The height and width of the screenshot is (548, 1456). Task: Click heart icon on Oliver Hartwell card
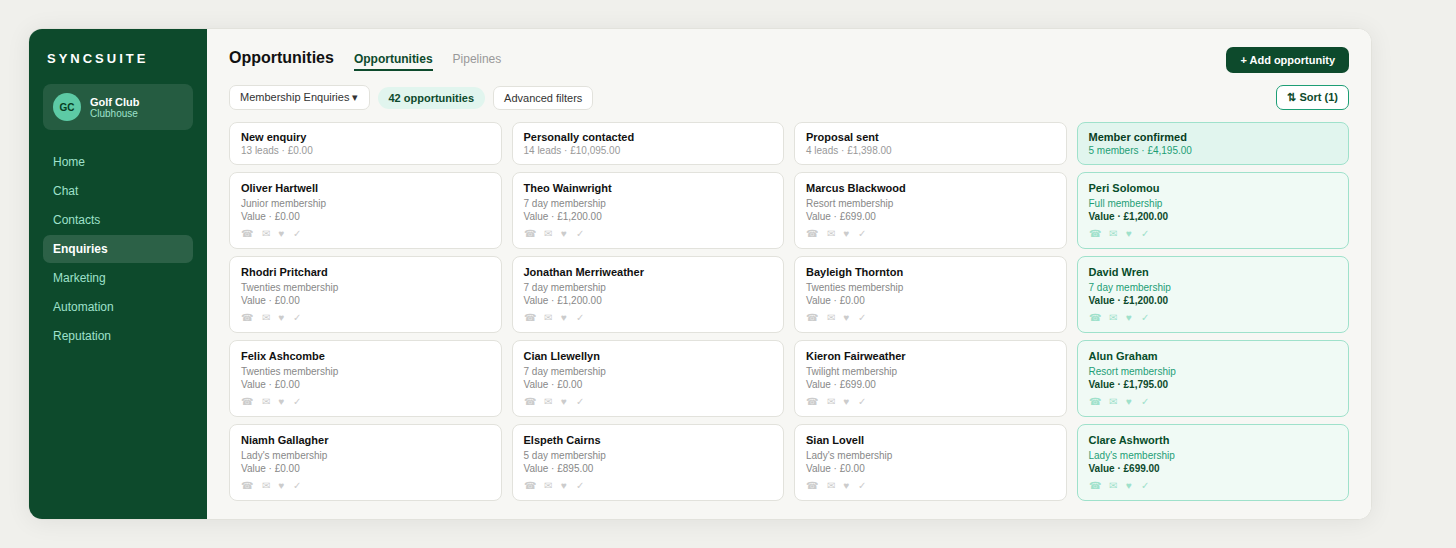tap(281, 233)
